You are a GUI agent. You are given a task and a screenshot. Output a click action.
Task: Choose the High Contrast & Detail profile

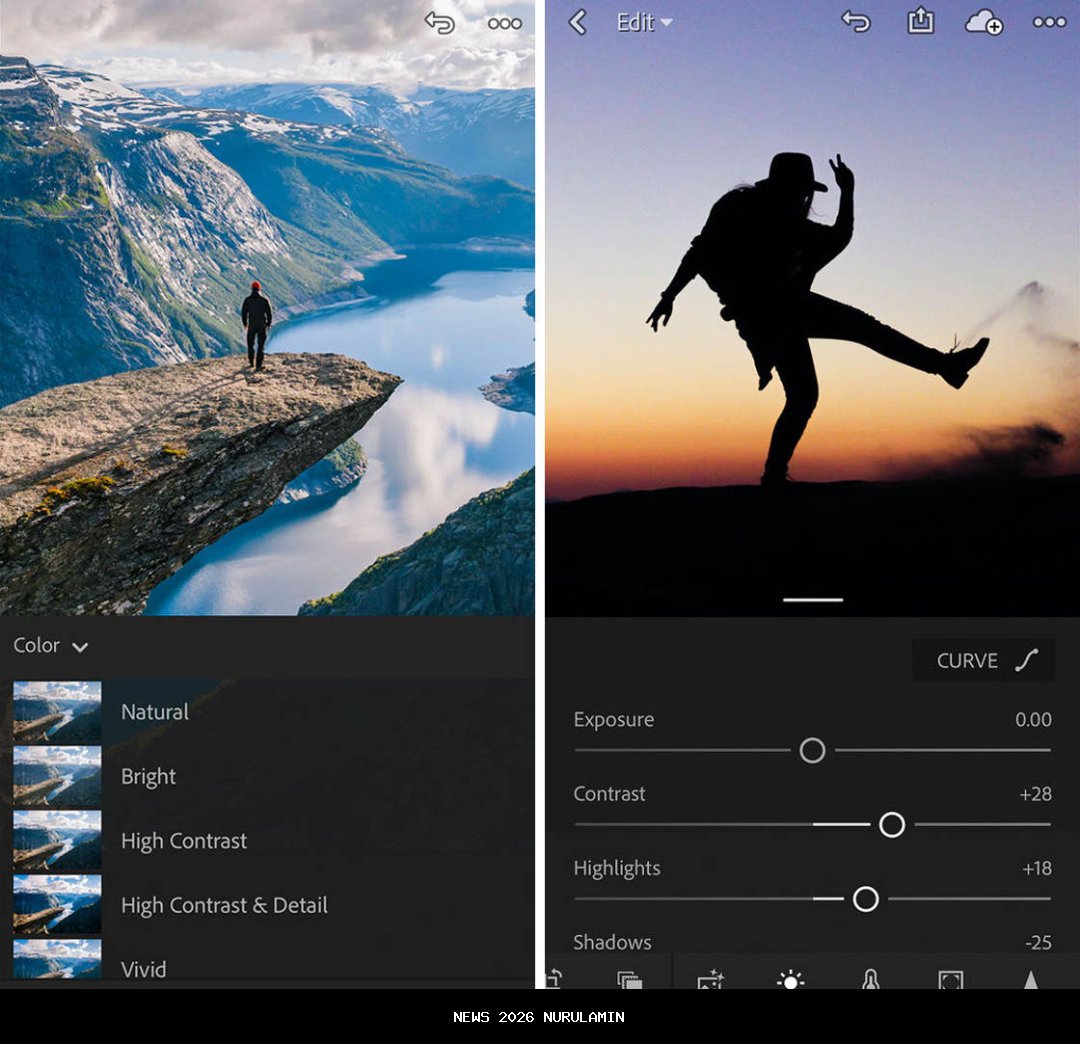224,905
